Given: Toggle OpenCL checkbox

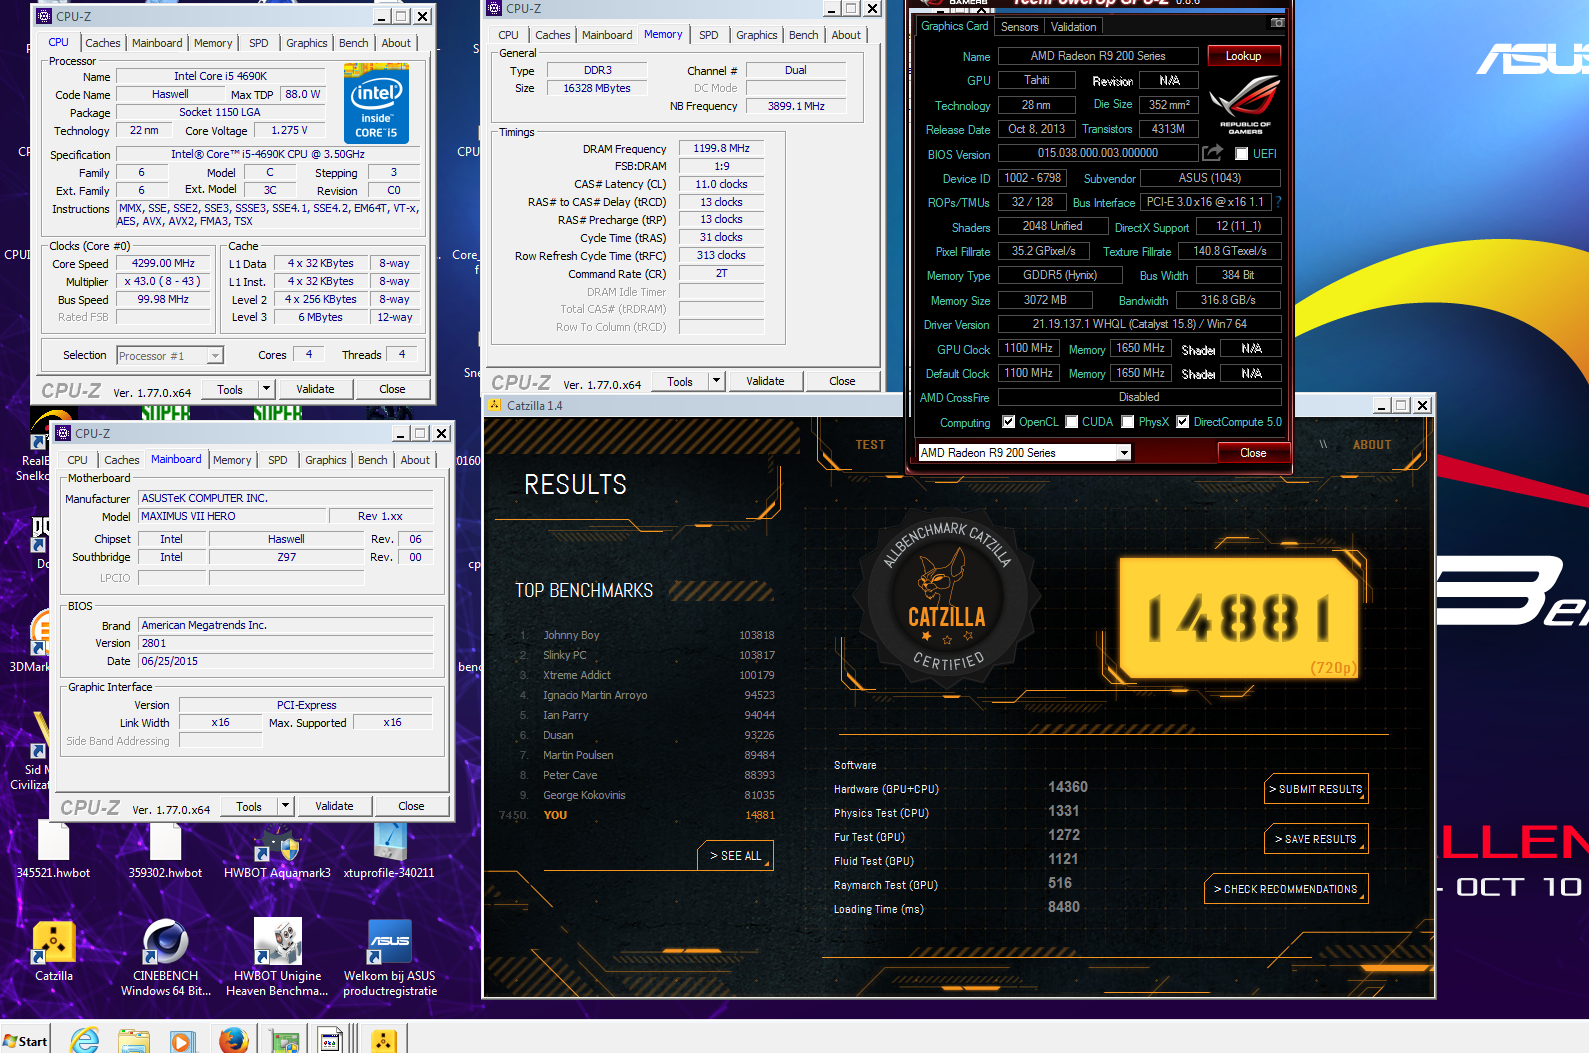Looking at the screenshot, I should point(1009,422).
